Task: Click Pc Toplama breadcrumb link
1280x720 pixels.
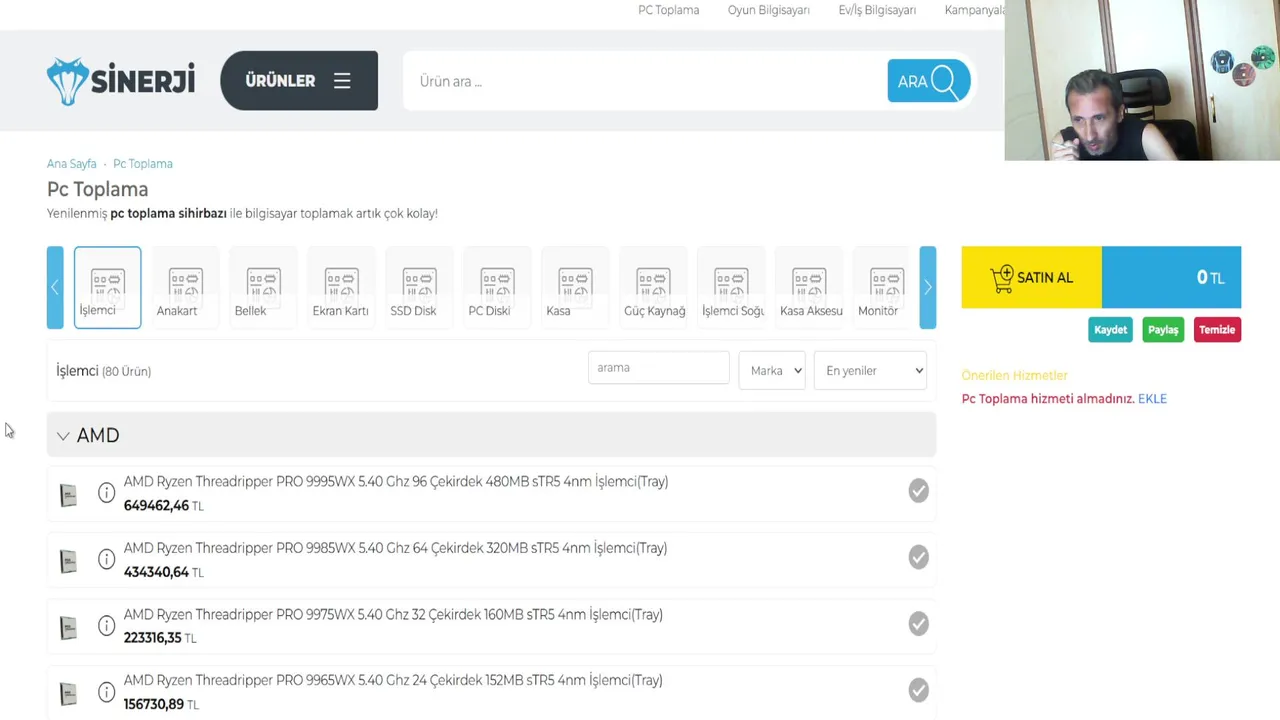Action: [143, 164]
